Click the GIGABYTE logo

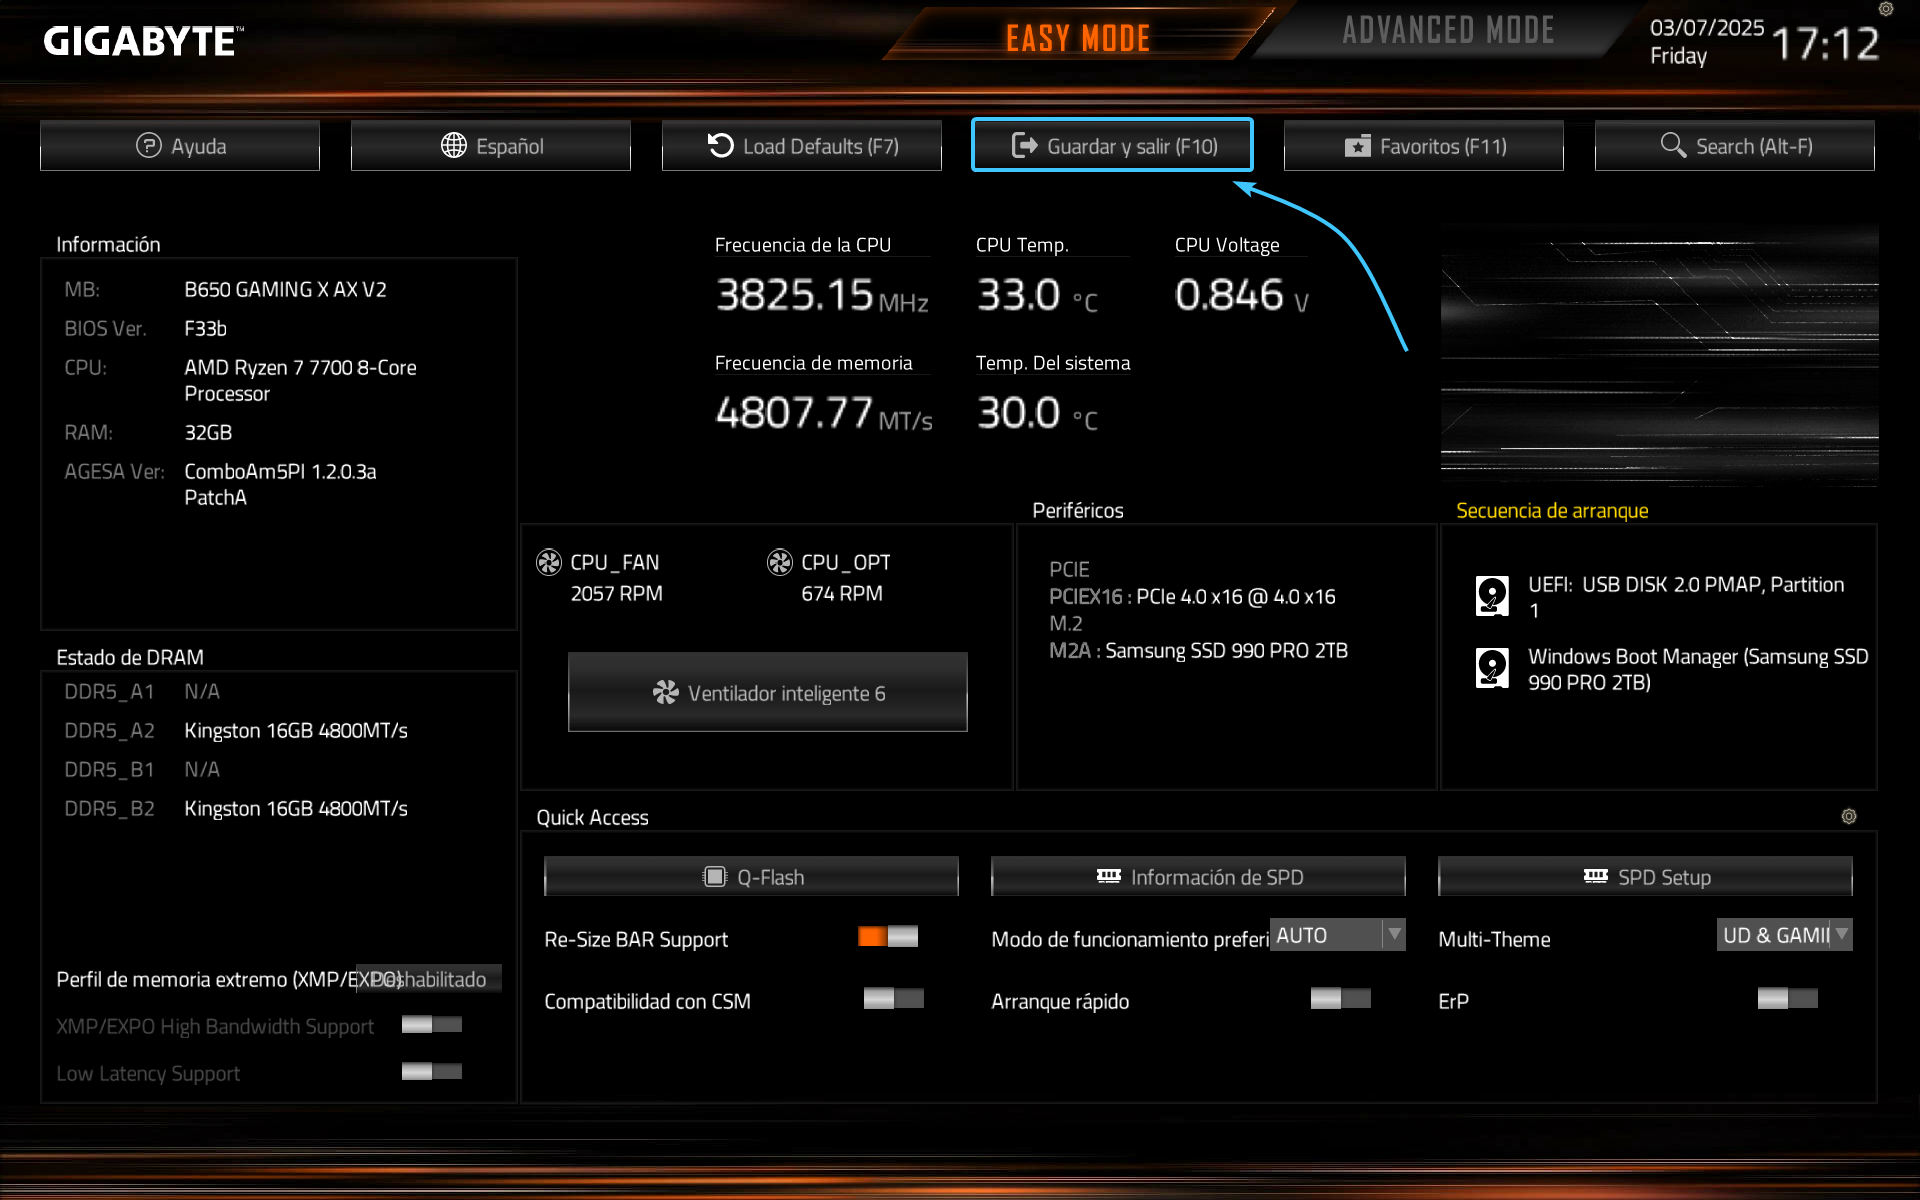coord(143,41)
